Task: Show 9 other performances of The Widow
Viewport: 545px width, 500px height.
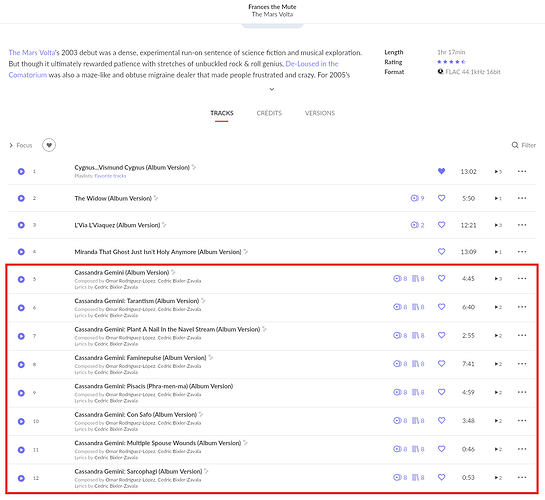Action: (417, 198)
